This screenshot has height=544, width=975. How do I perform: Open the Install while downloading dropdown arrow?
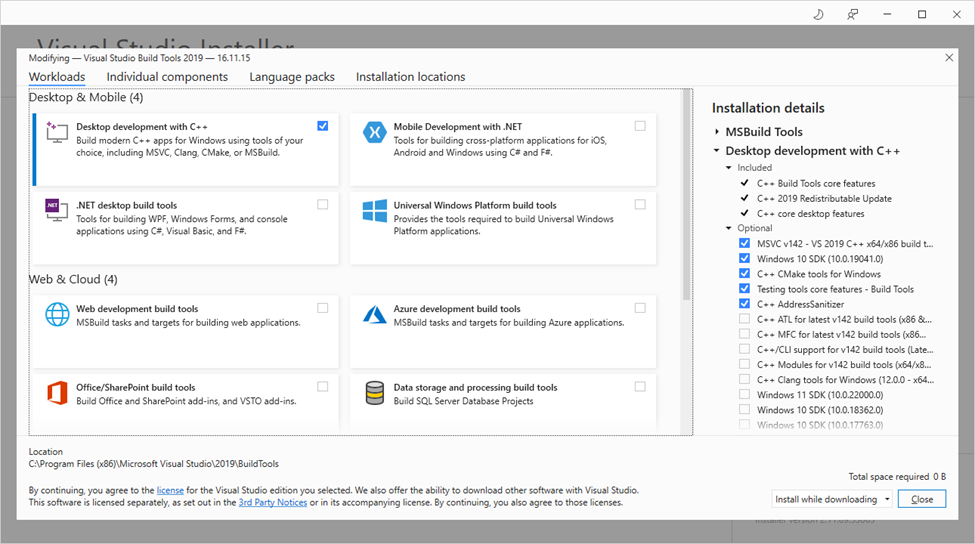coord(887,499)
